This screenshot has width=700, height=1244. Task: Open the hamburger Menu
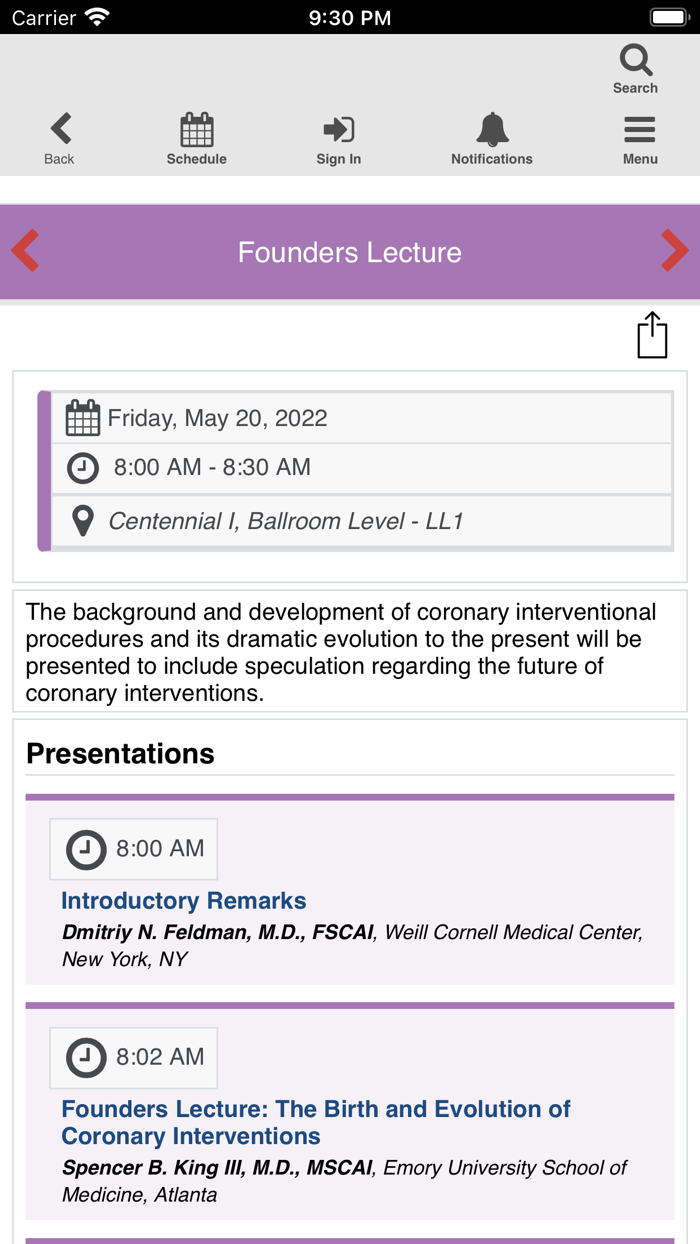(x=639, y=131)
